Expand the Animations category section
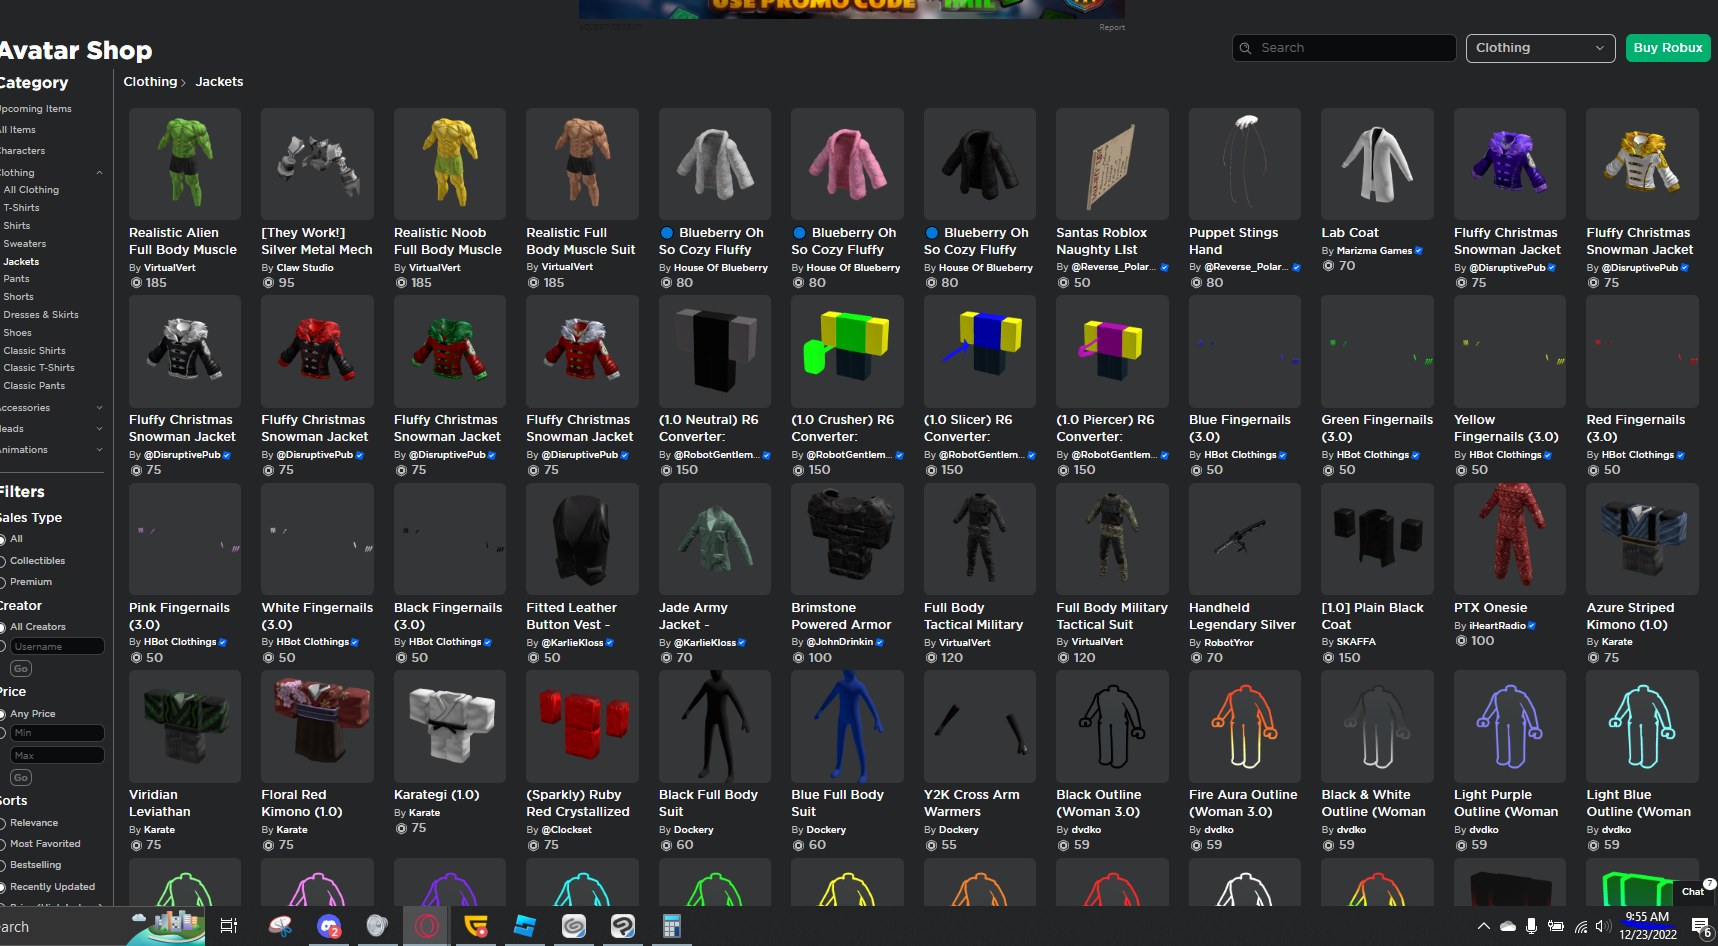The height and width of the screenshot is (946, 1718). coord(99,450)
